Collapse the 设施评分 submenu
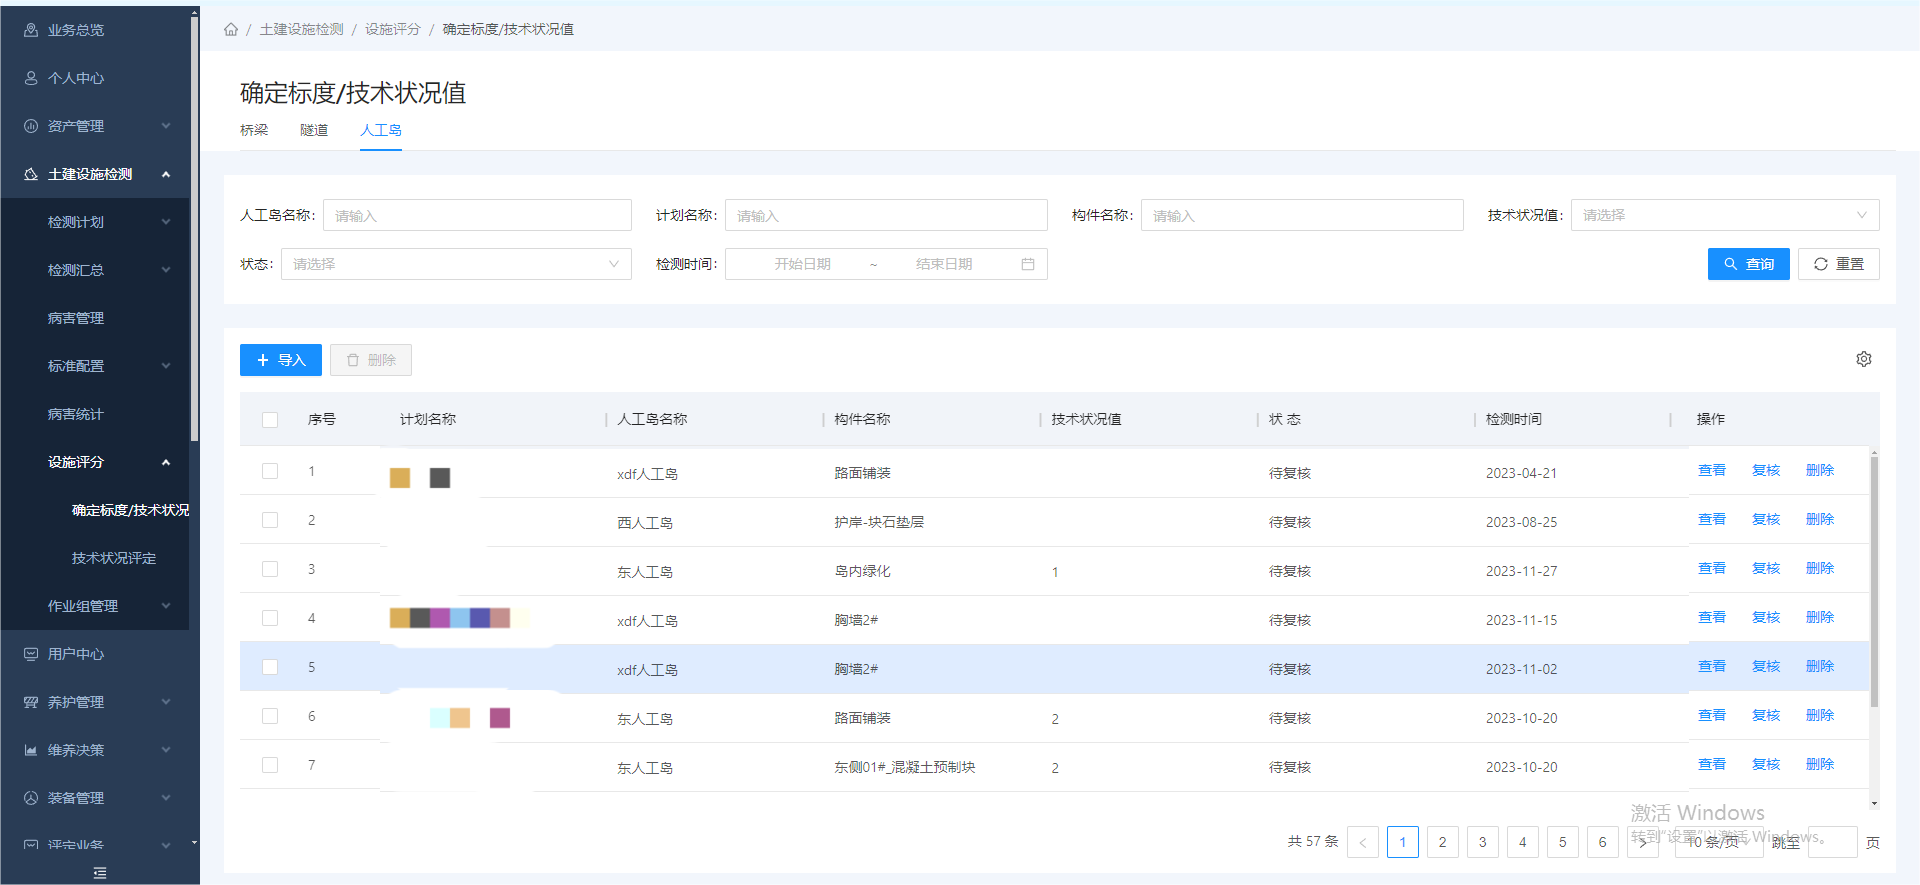This screenshot has height=885, width=1920. coord(166,462)
